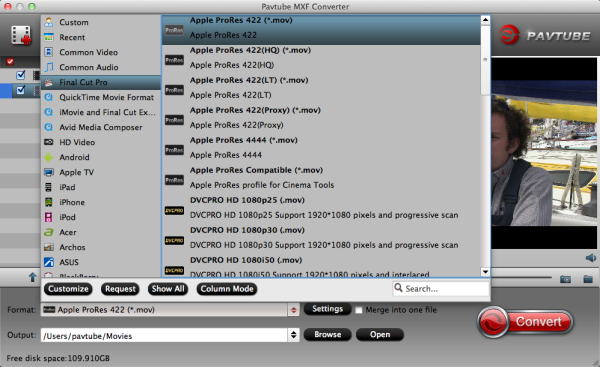The image size is (600, 367).
Task: Click the iPhone device icon
Action: click(x=49, y=202)
